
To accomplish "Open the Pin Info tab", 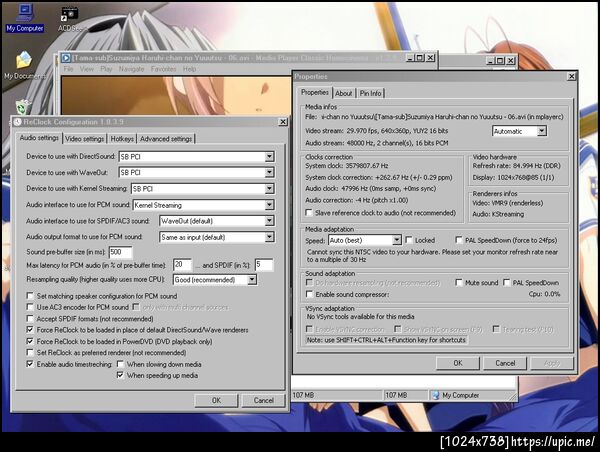I will tap(370, 93).
